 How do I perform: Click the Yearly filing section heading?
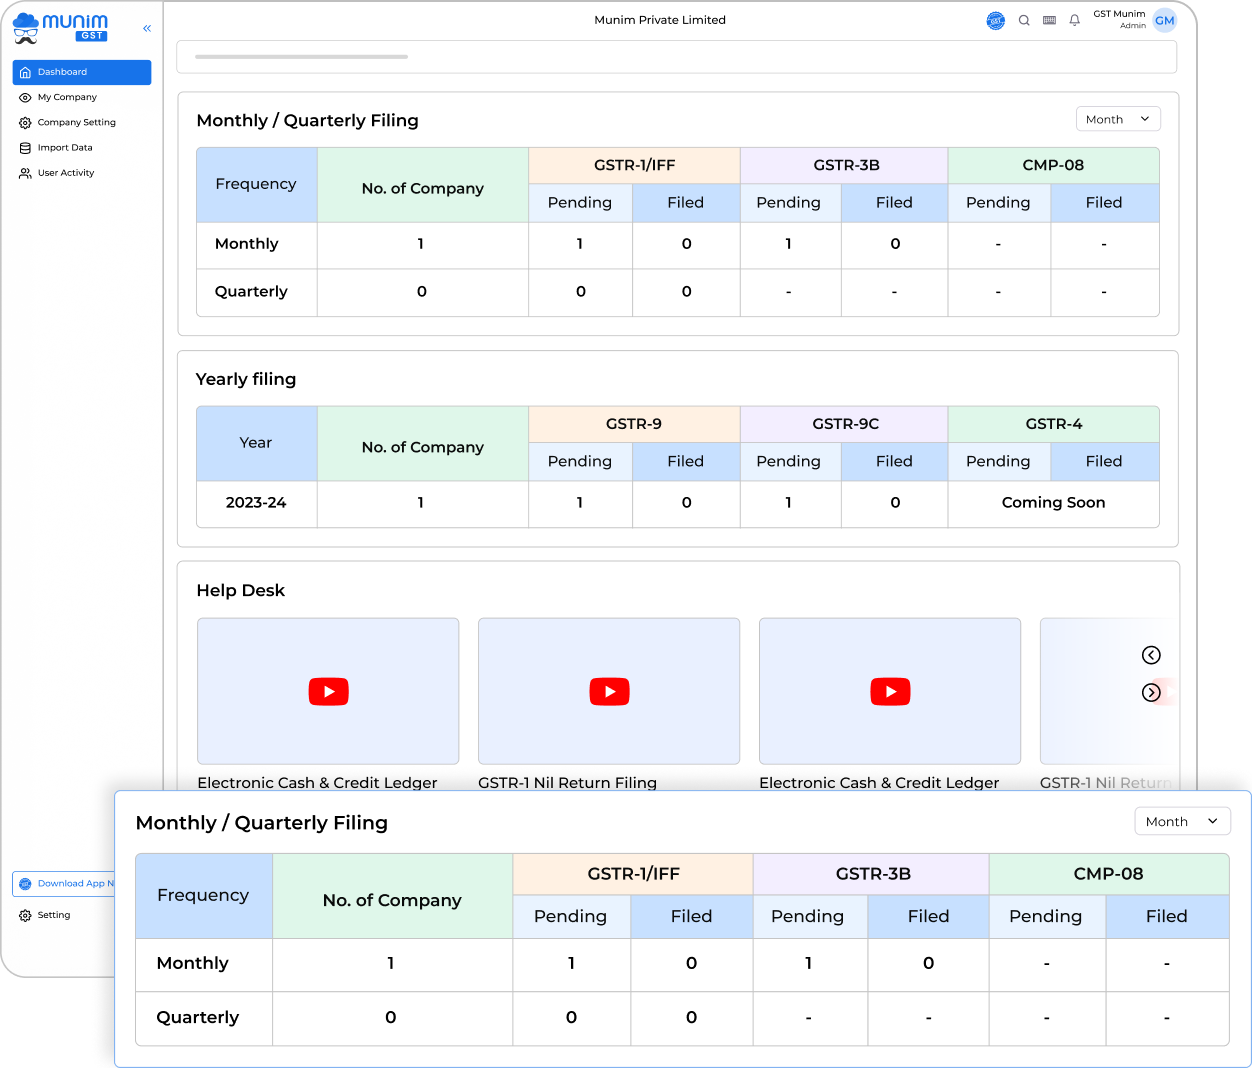246,379
